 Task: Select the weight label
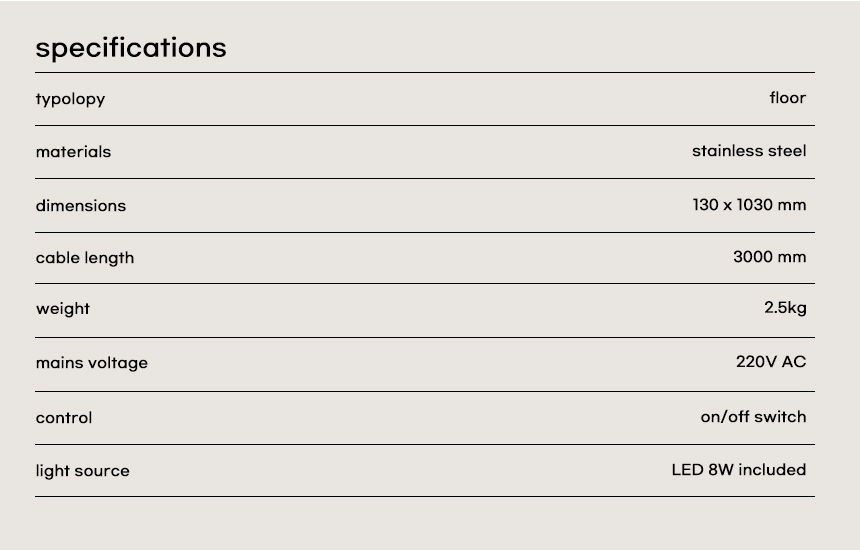click(63, 309)
